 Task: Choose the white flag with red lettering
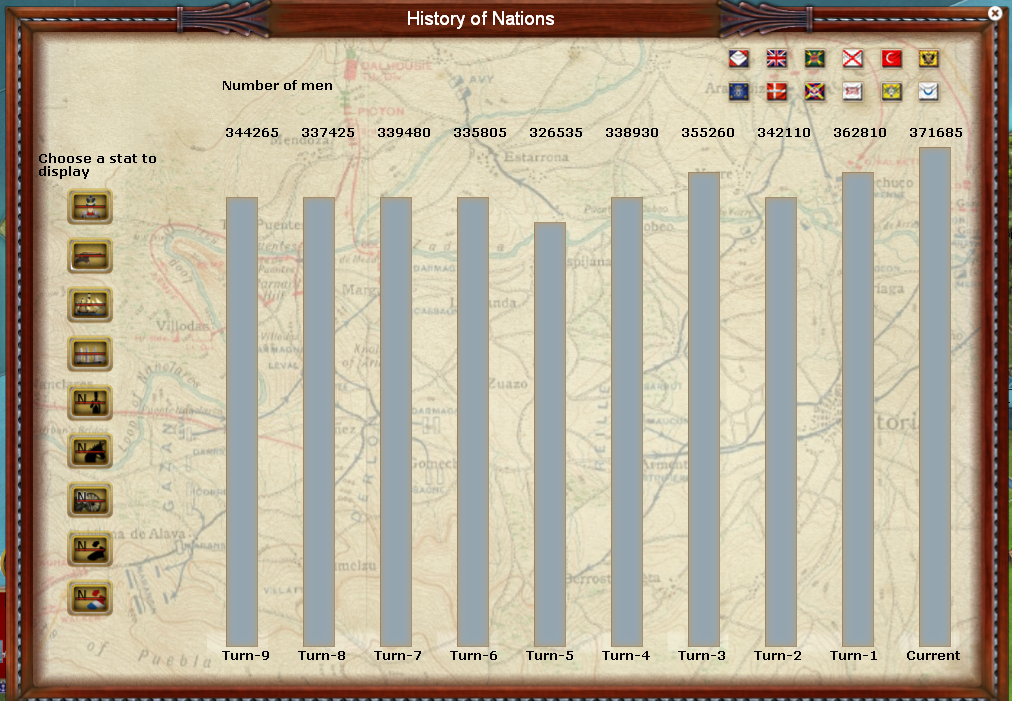(x=853, y=92)
